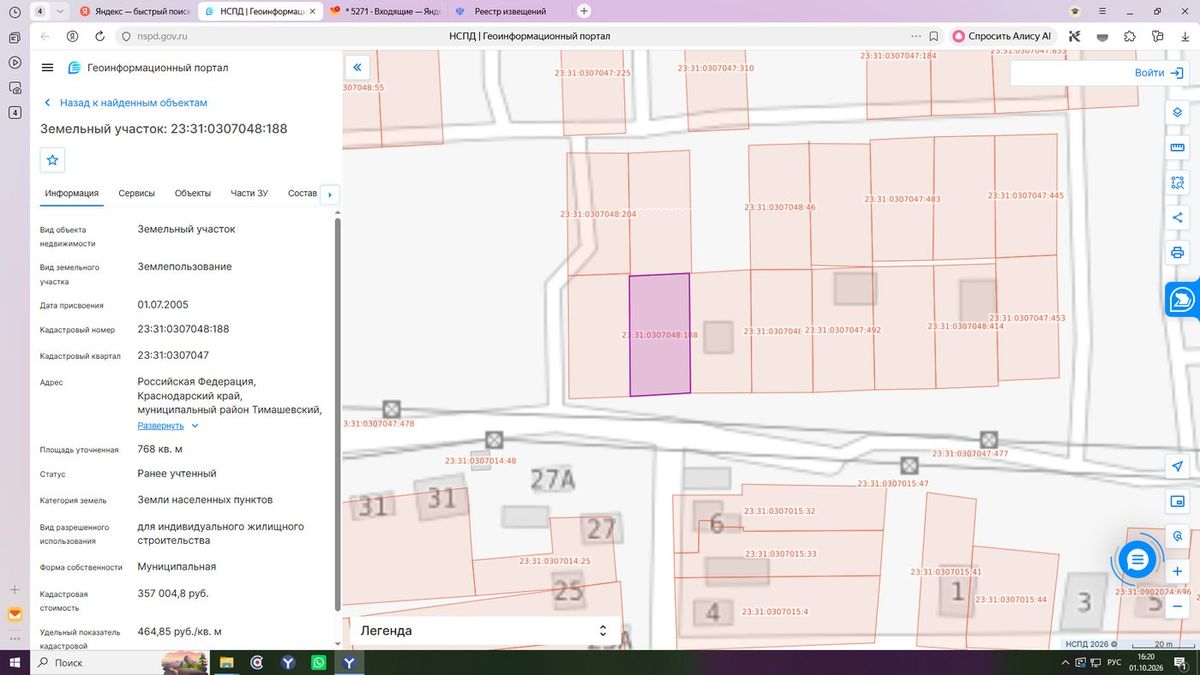Select the highlighted purple parcel on the map
Viewport: 1200px width, 675px height.
point(659,334)
